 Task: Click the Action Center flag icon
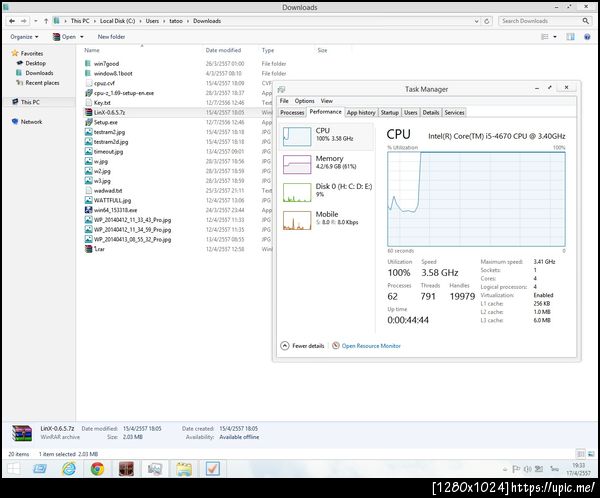(515, 469)
